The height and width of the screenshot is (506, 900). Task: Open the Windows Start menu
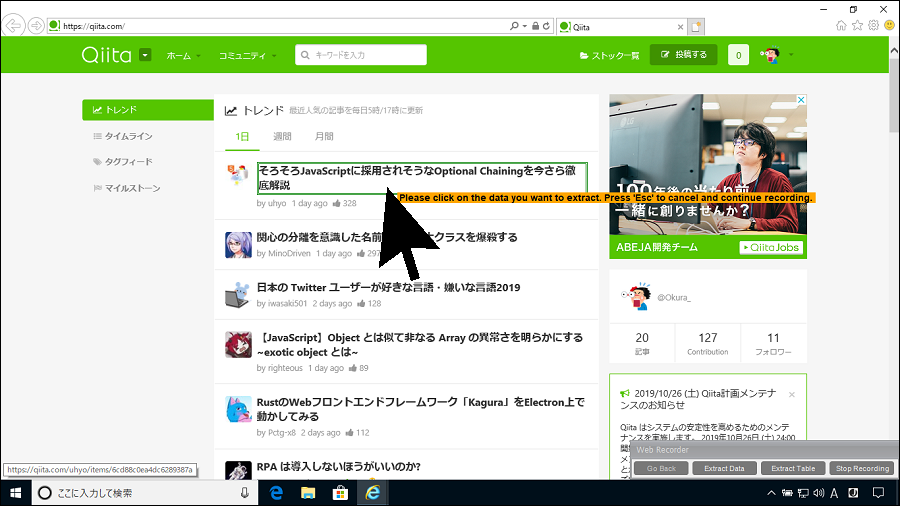[15, 493]
